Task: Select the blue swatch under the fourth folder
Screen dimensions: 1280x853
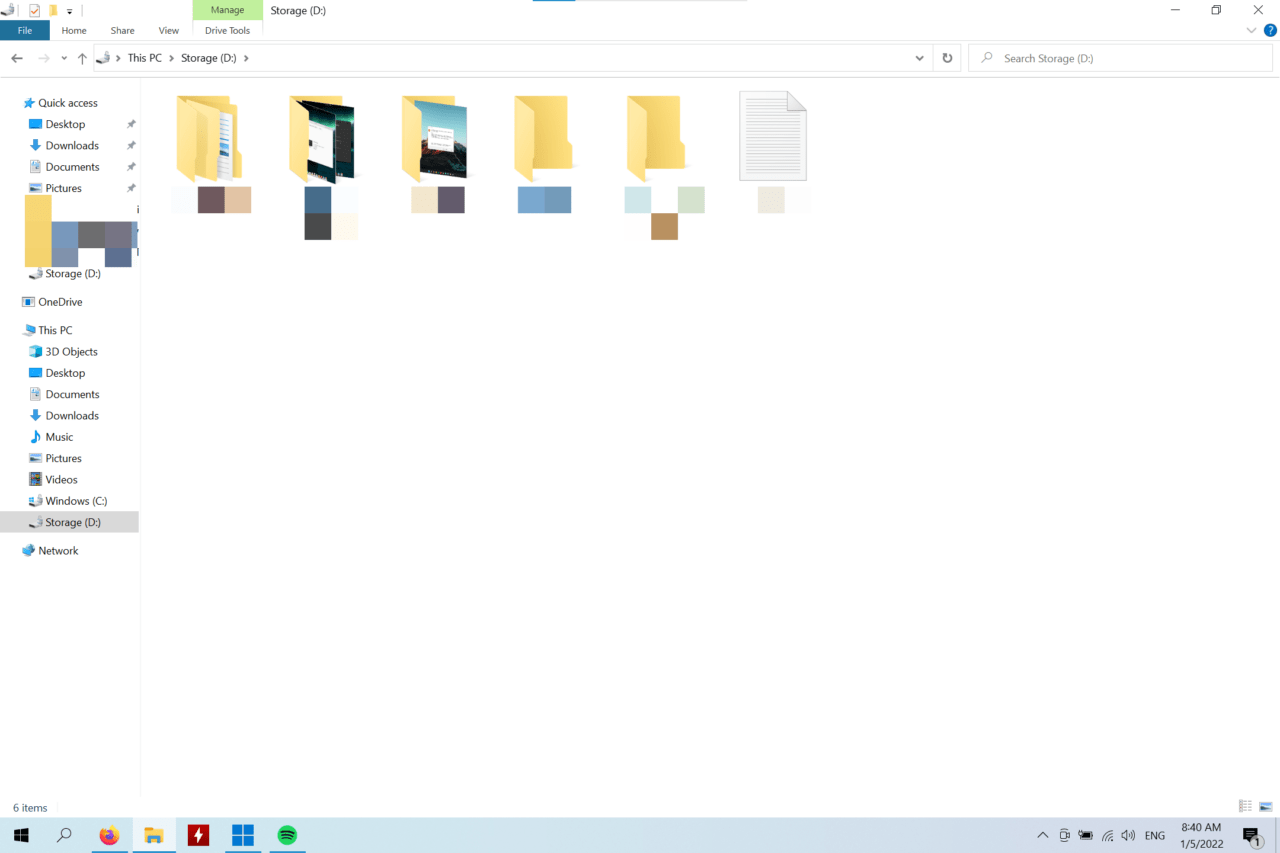Action: 543,199
